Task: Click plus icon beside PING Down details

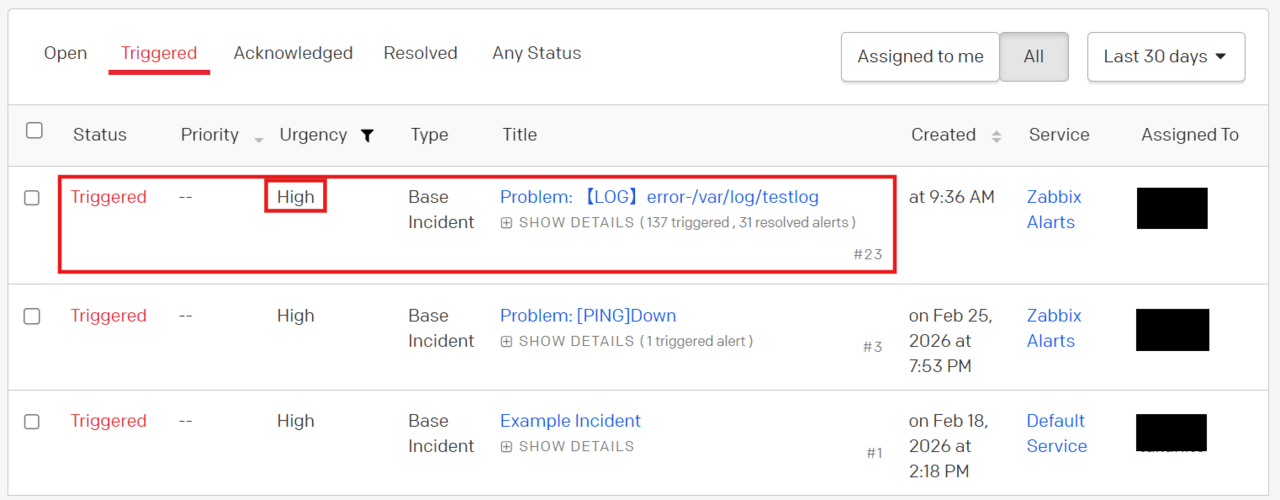Action: click(506, 342)
